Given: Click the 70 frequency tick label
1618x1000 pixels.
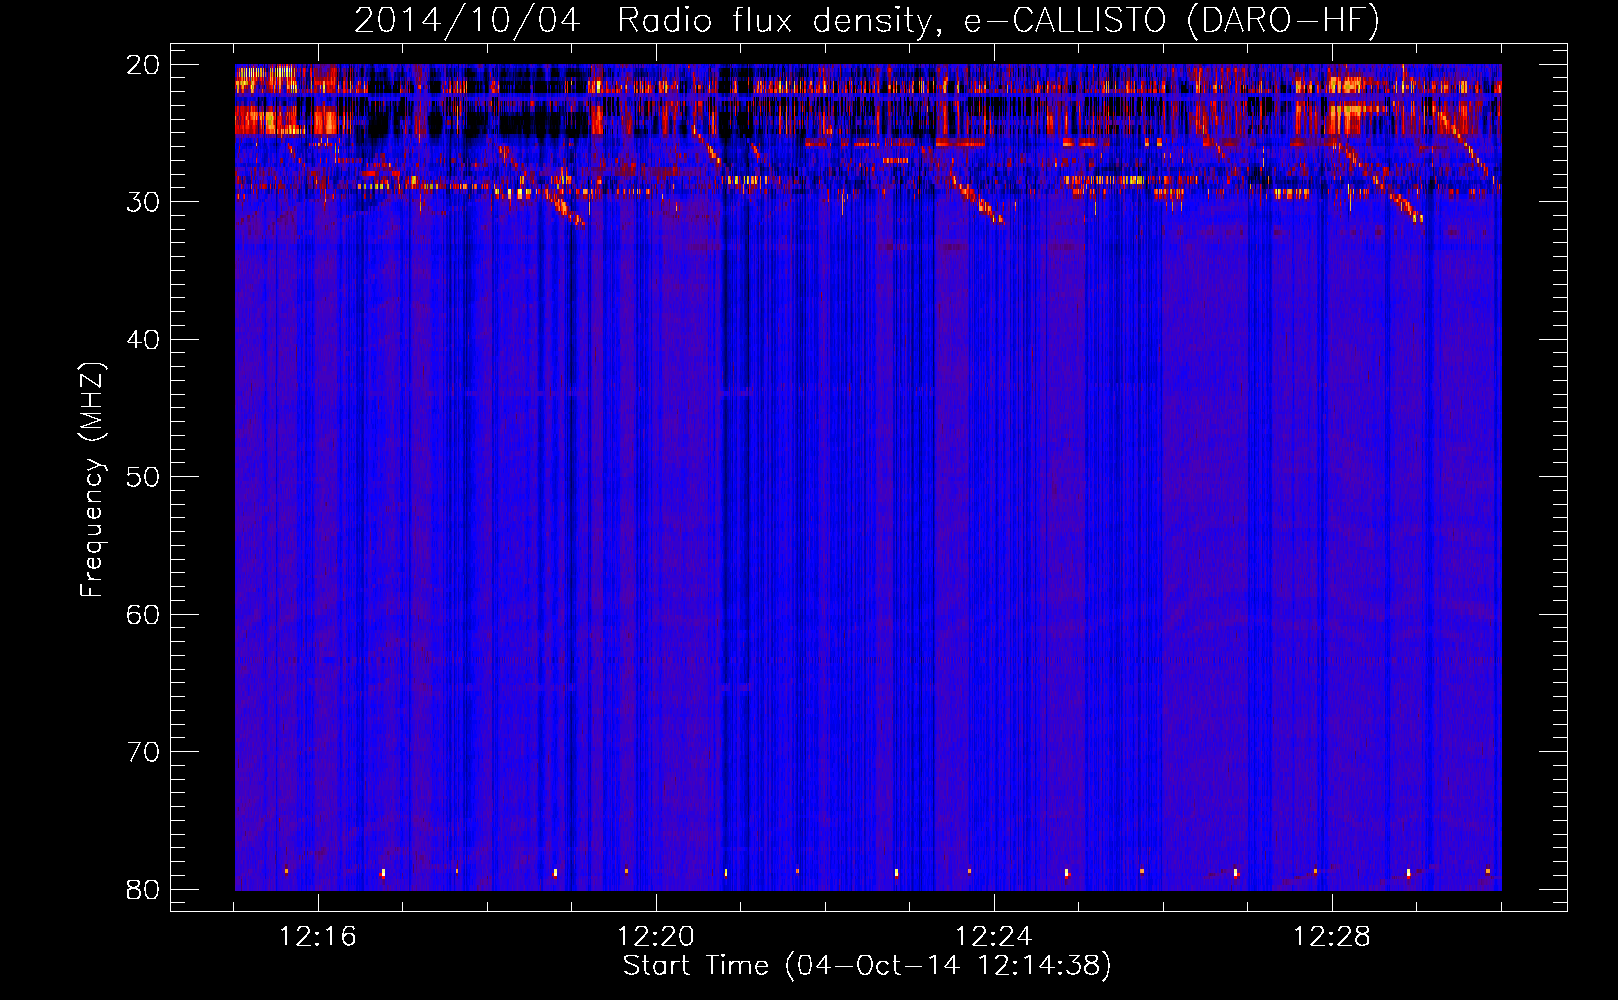Looking at the screenshot, I should [143, 752].
